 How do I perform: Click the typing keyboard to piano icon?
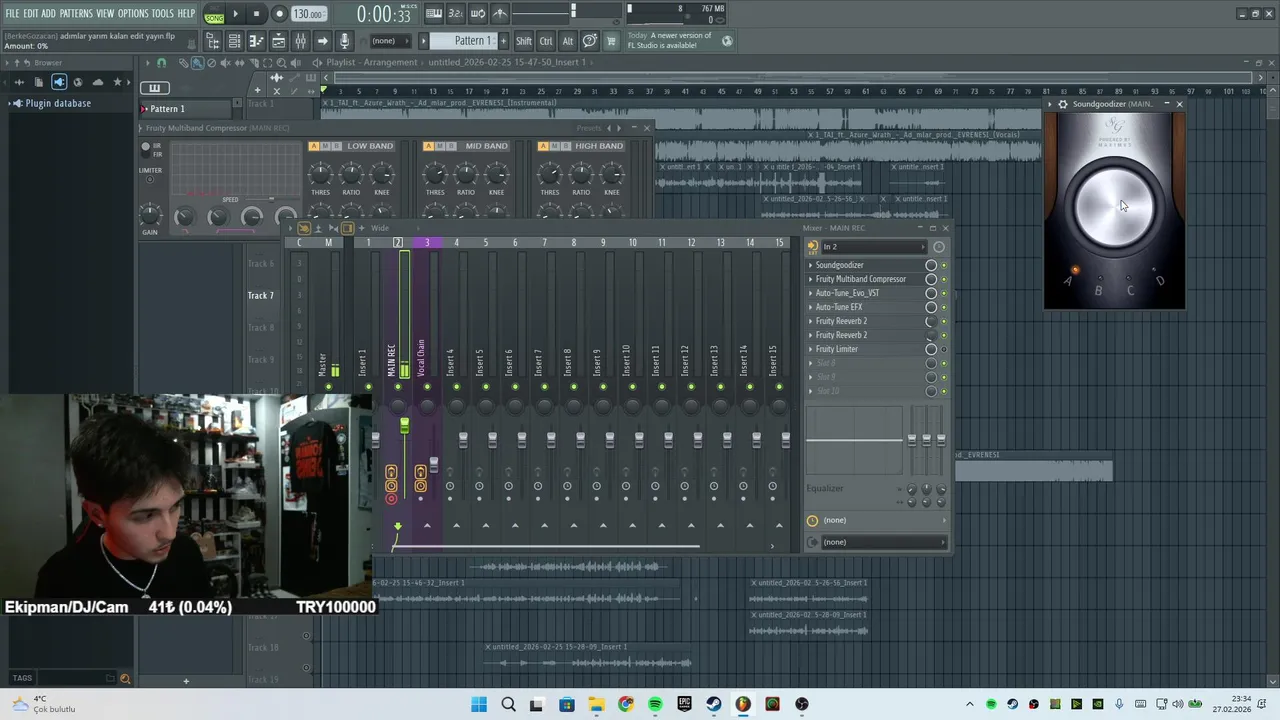click(x=434, y=13)
